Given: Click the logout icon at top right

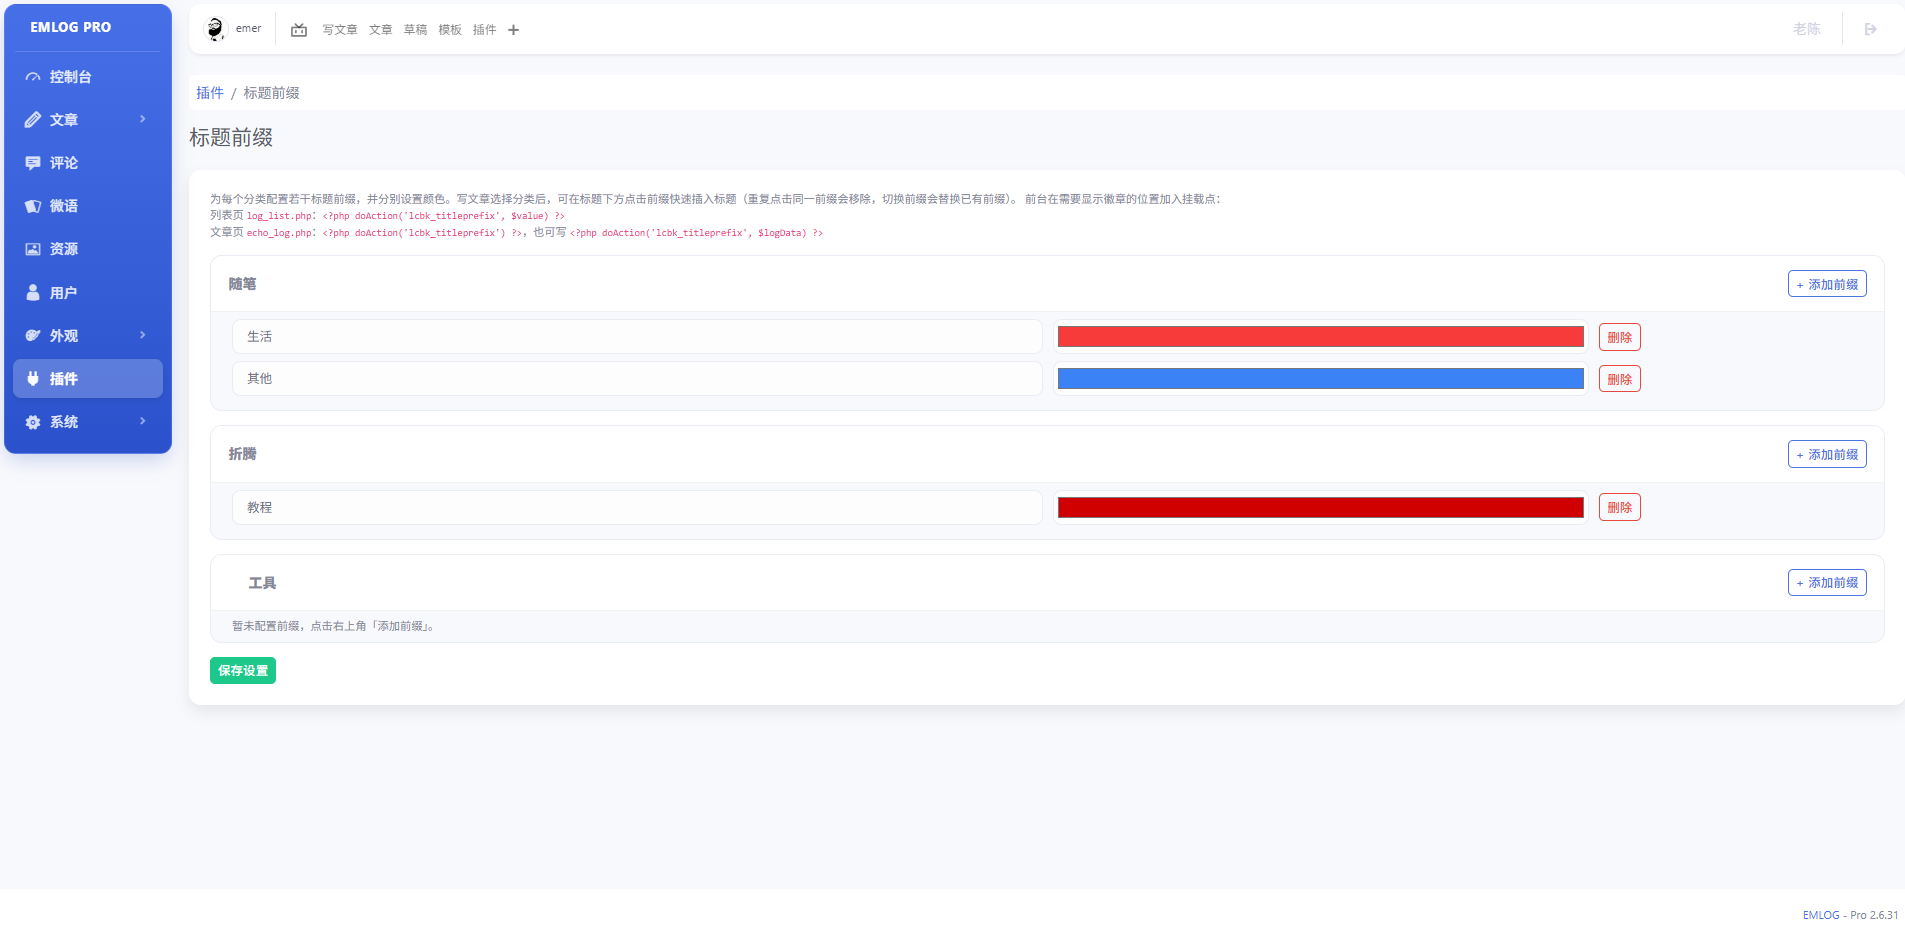Looking at the screenshot, I should coord(1871,29).
